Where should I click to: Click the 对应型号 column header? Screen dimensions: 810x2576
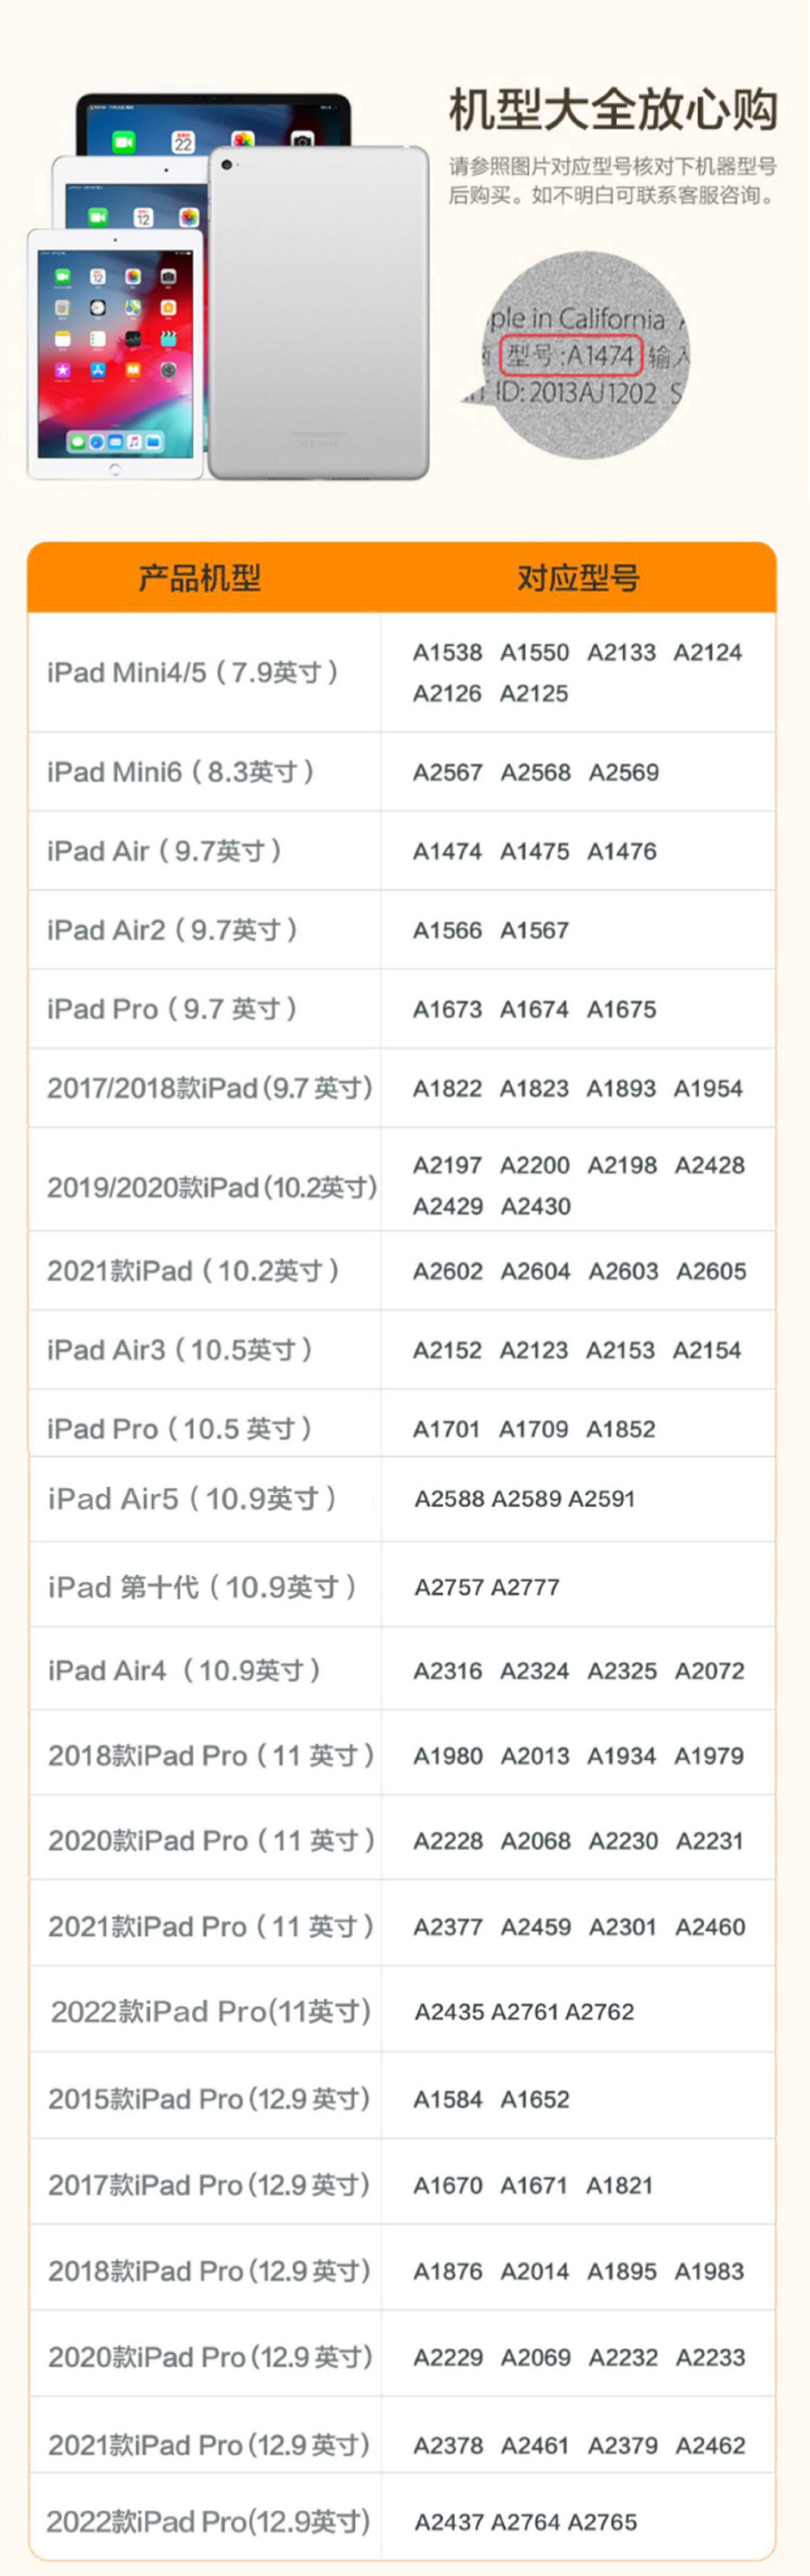[578, 578]
